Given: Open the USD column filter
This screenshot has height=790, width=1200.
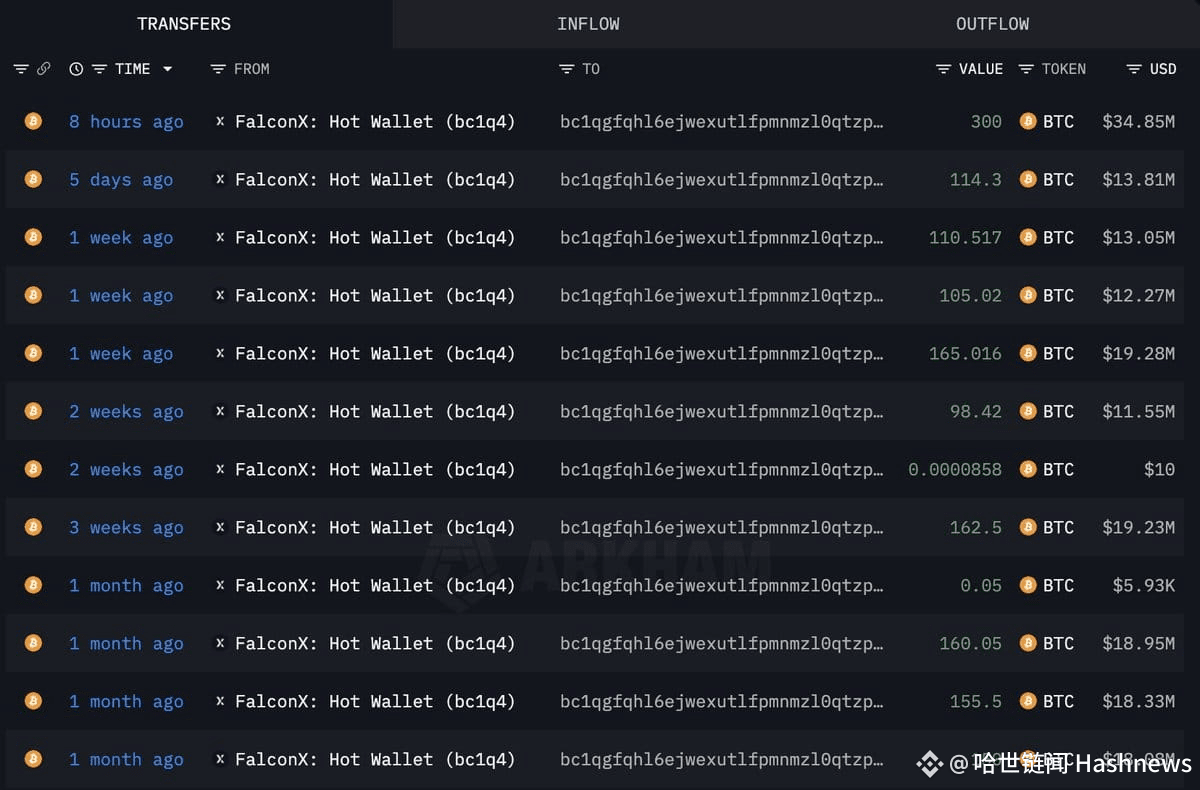Looking at the screenshot, I should 1133,69.
